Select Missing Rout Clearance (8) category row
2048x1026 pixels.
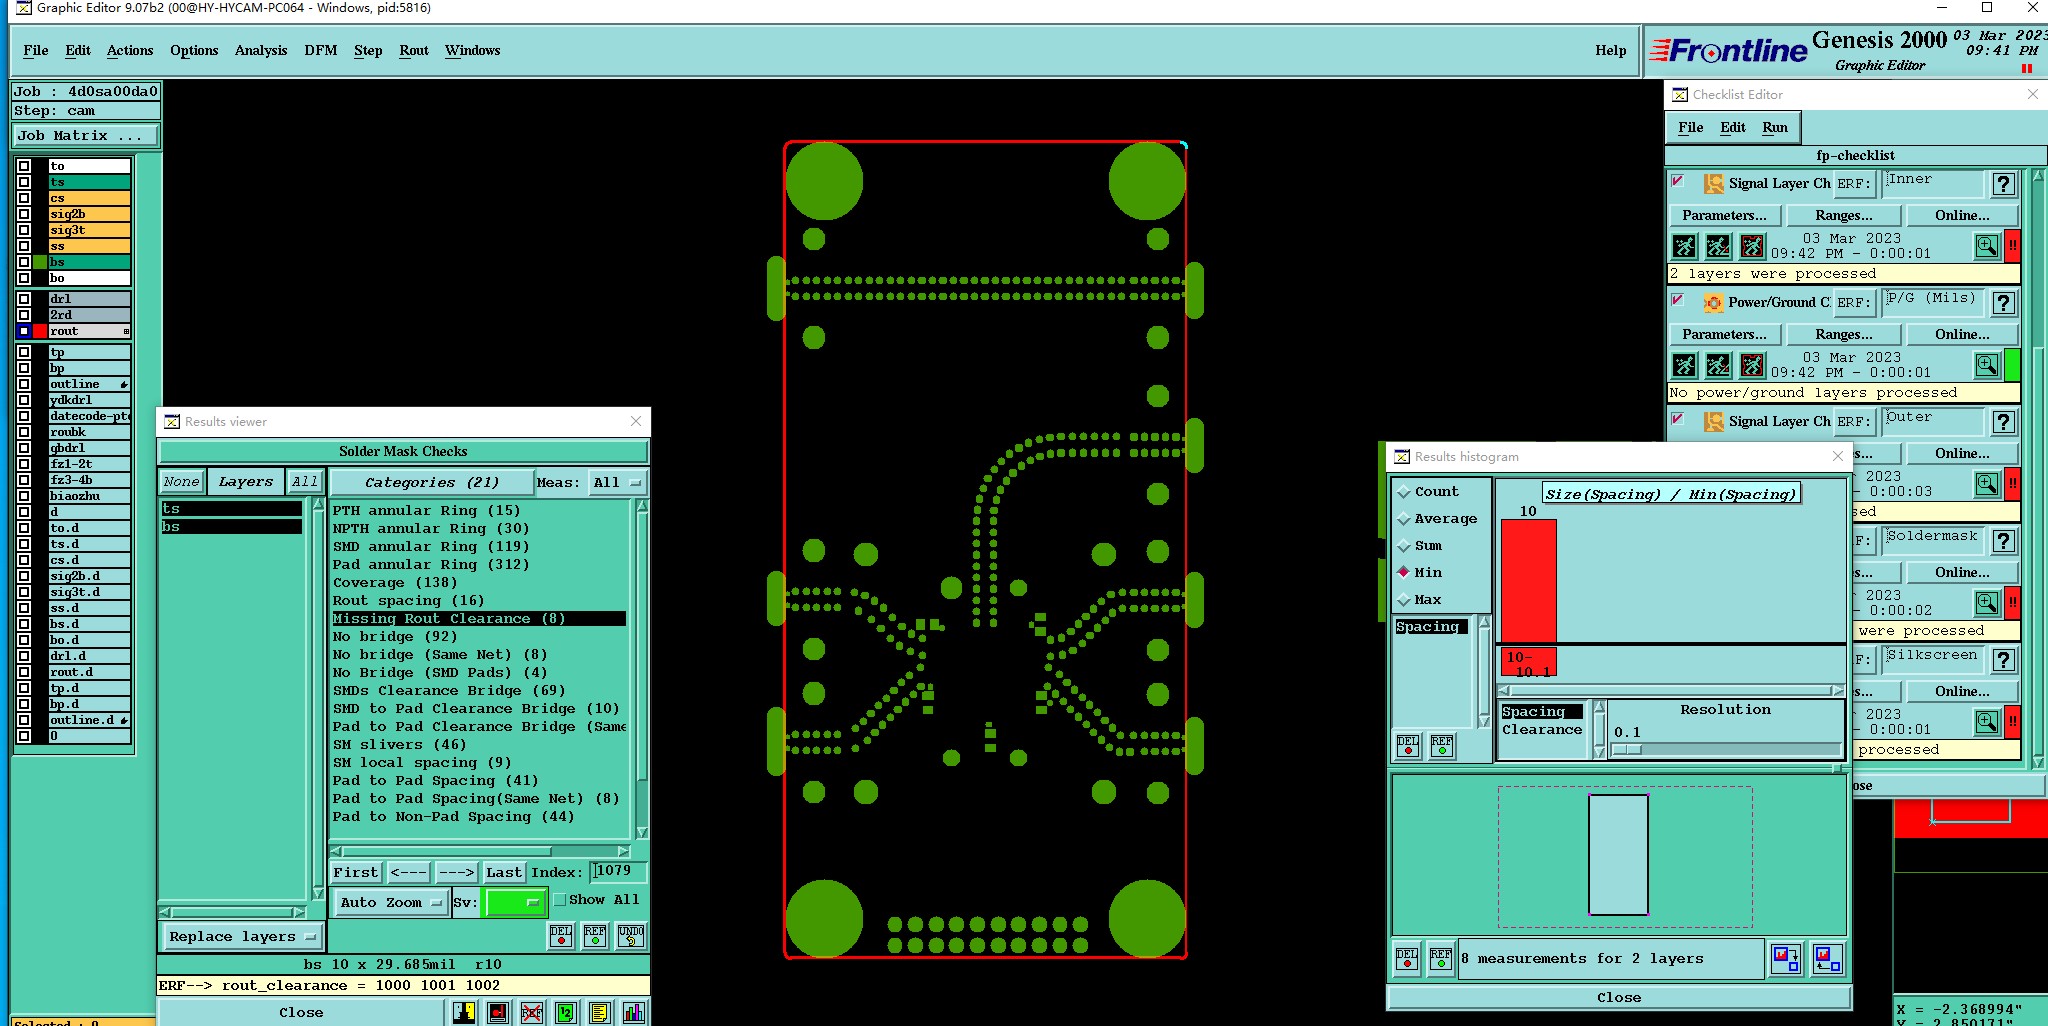click(479, 619)
